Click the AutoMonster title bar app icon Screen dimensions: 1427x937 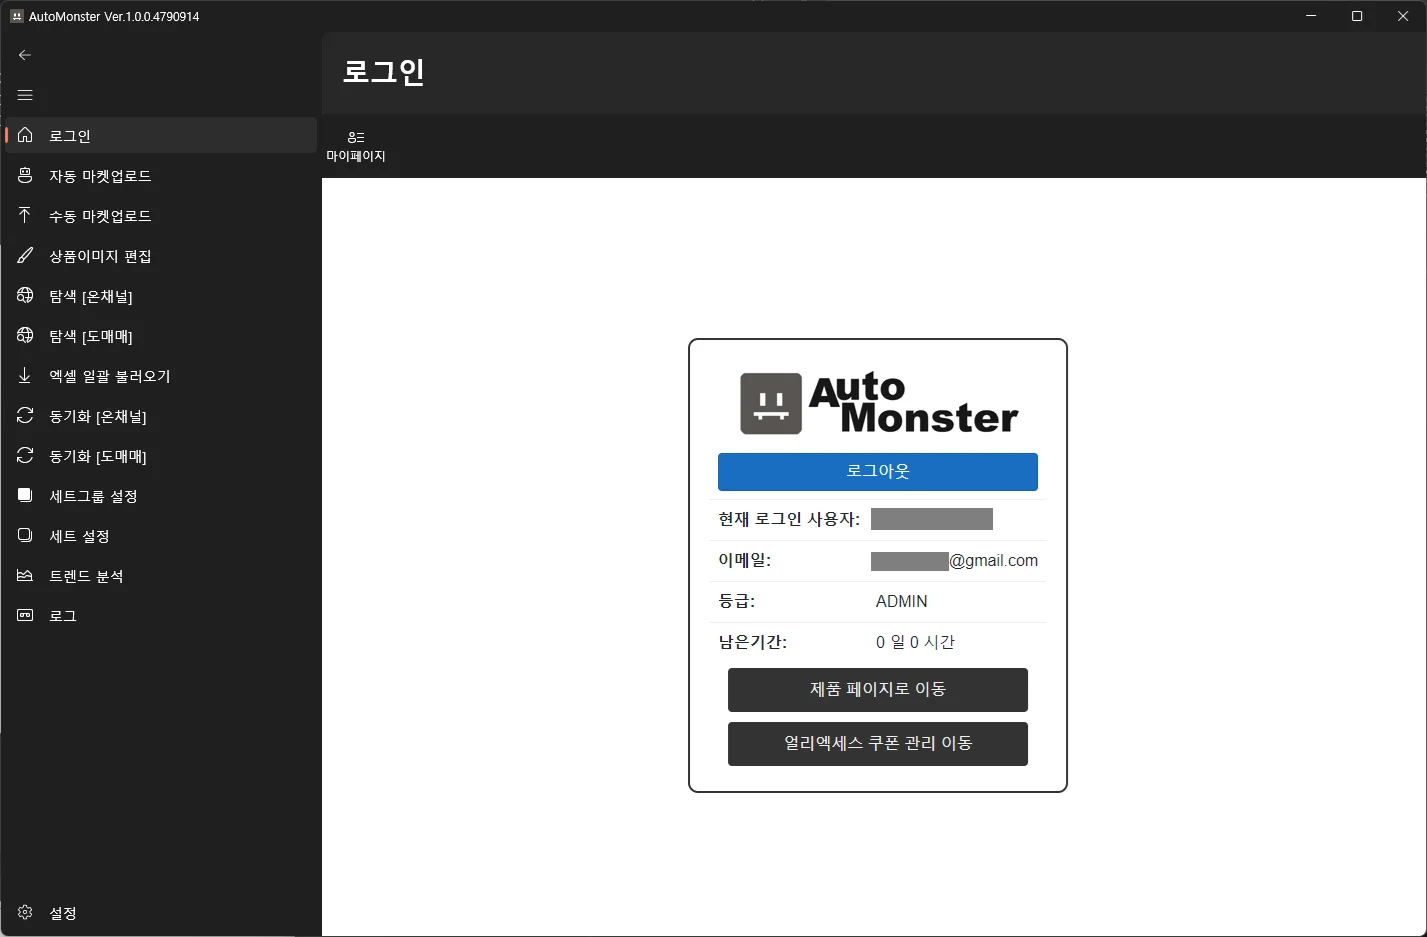(16, 16)
